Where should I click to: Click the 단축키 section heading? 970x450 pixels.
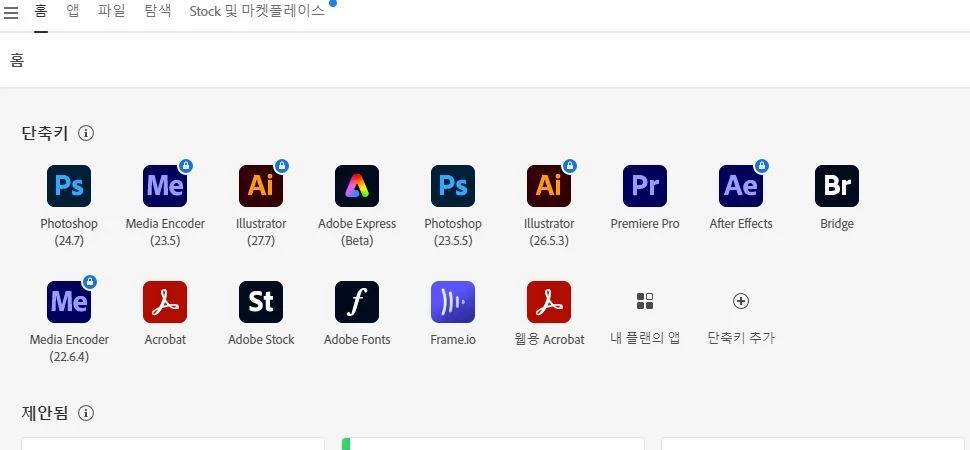pyautogui.click(x=45, y=133)
